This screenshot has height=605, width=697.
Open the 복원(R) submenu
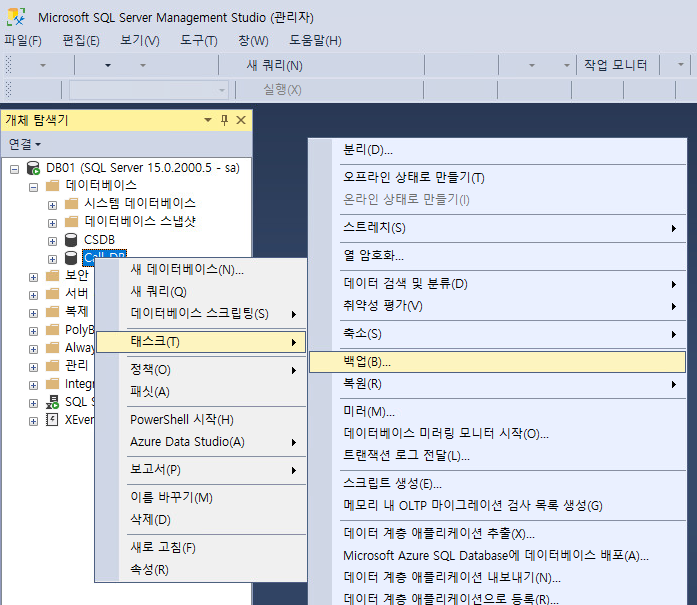pos(497,384)
